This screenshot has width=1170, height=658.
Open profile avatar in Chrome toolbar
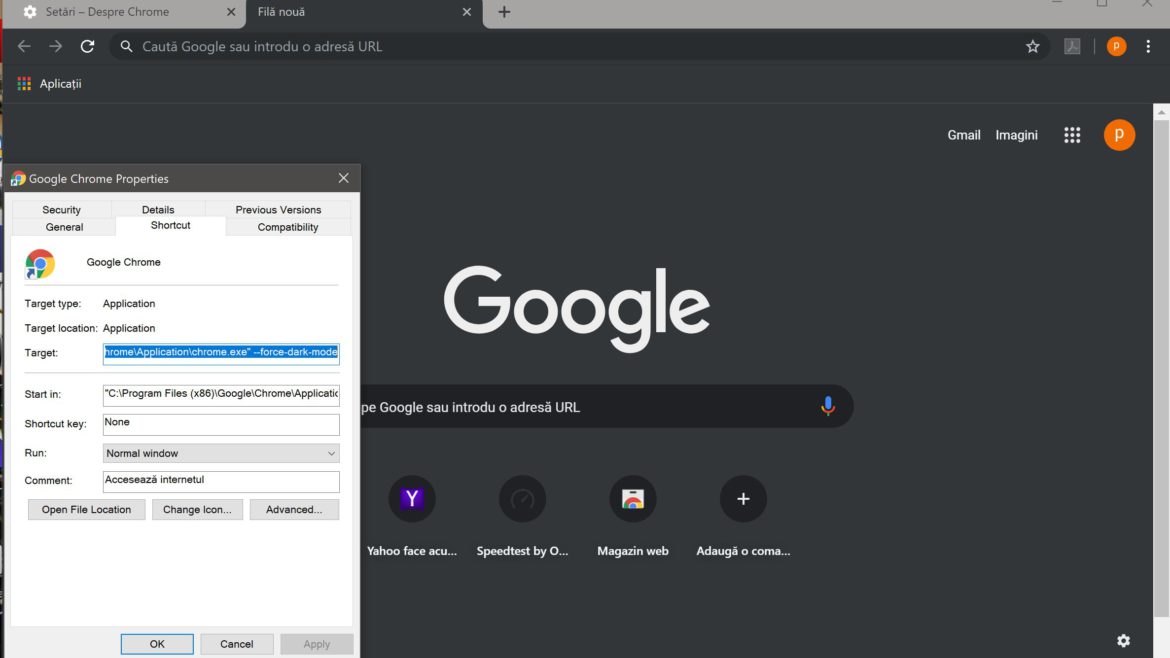coord(1116,46)
